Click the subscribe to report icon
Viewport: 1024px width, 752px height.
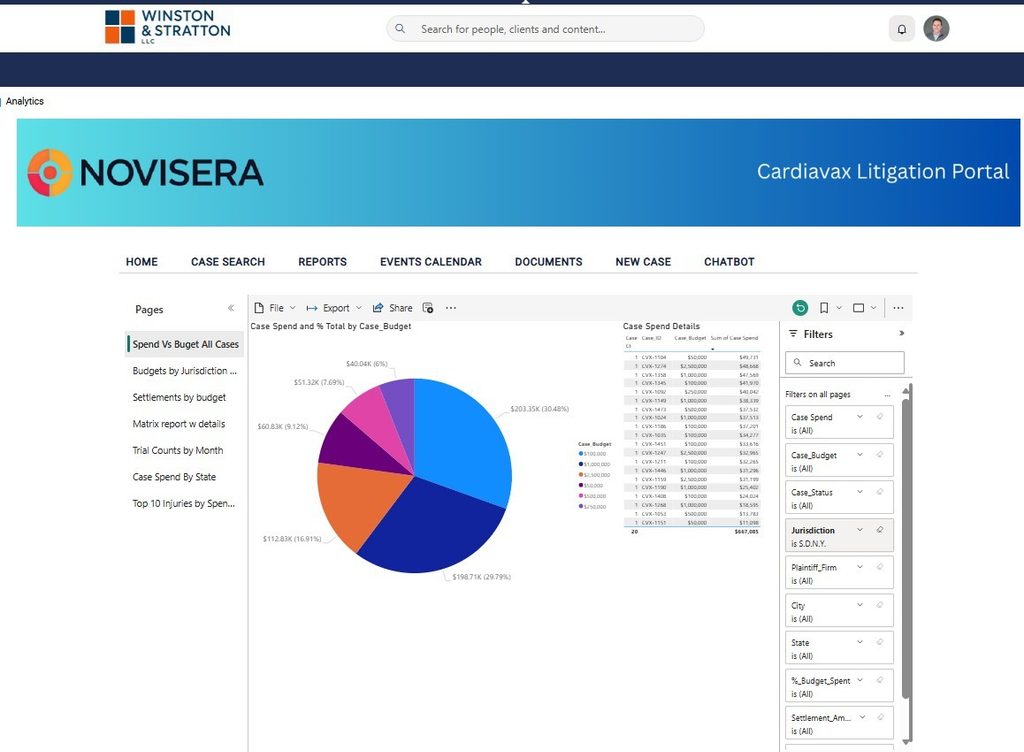click(428, 307)
